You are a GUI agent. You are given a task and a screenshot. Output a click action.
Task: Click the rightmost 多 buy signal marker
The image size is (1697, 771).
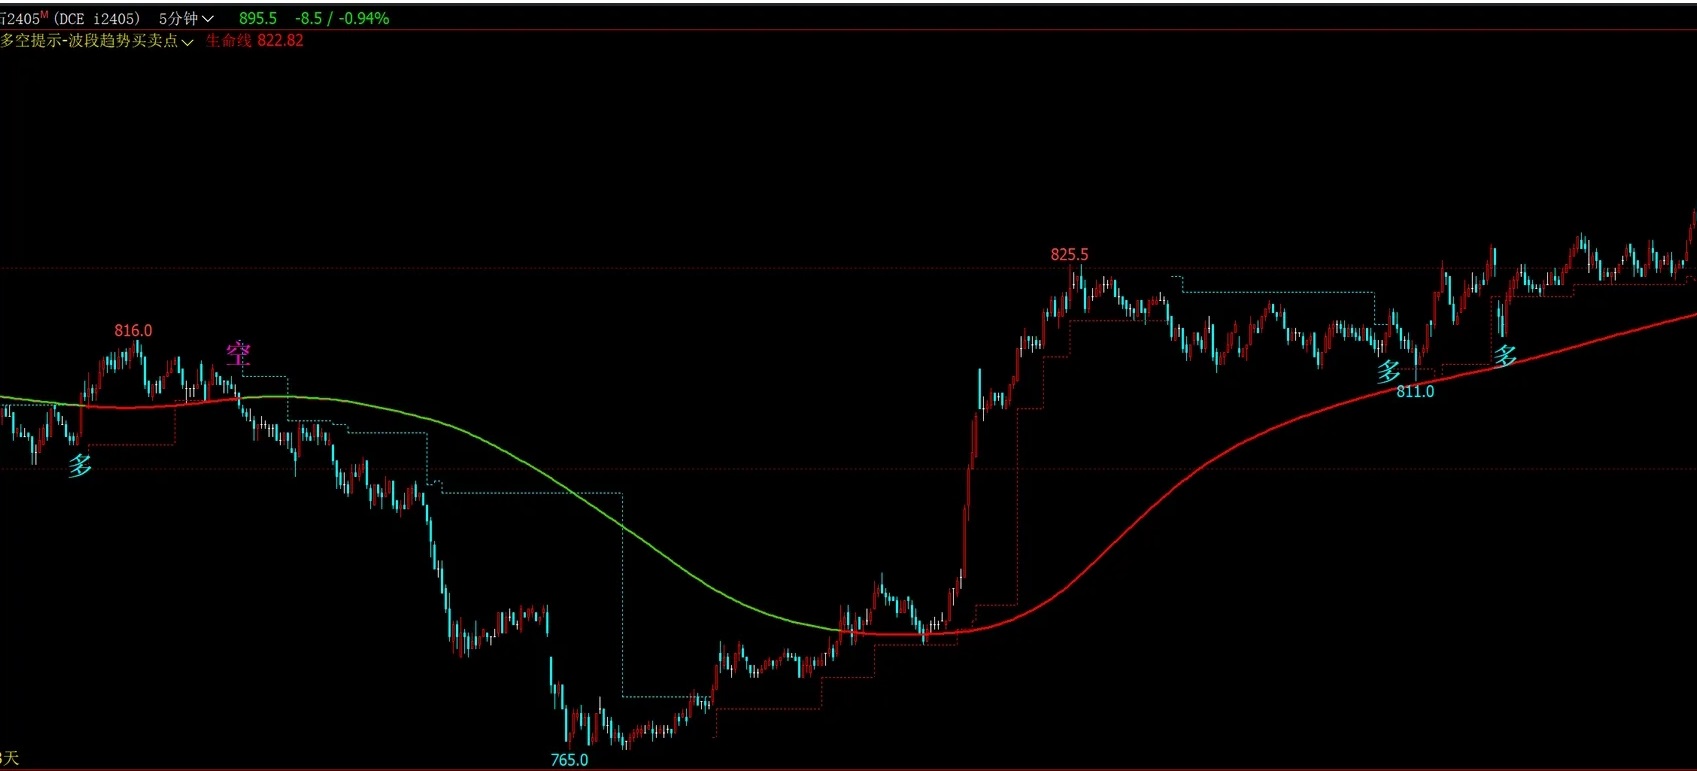[x=1505, y=355]
